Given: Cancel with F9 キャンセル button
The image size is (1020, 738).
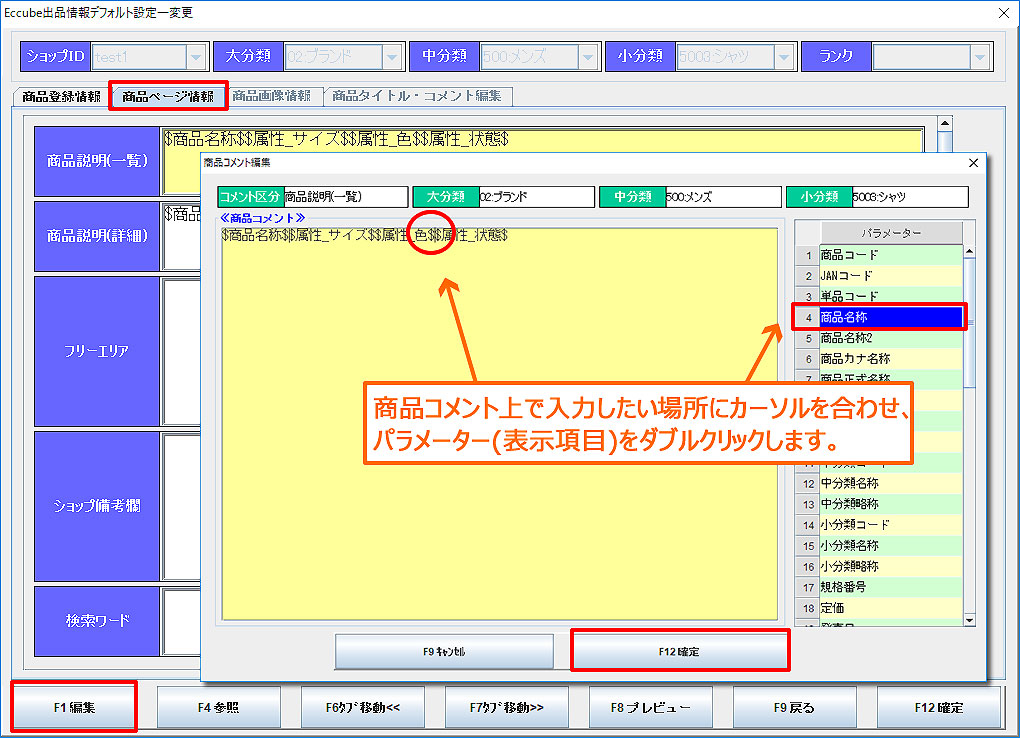Looking at the screenshot, I should pos(444,651).
